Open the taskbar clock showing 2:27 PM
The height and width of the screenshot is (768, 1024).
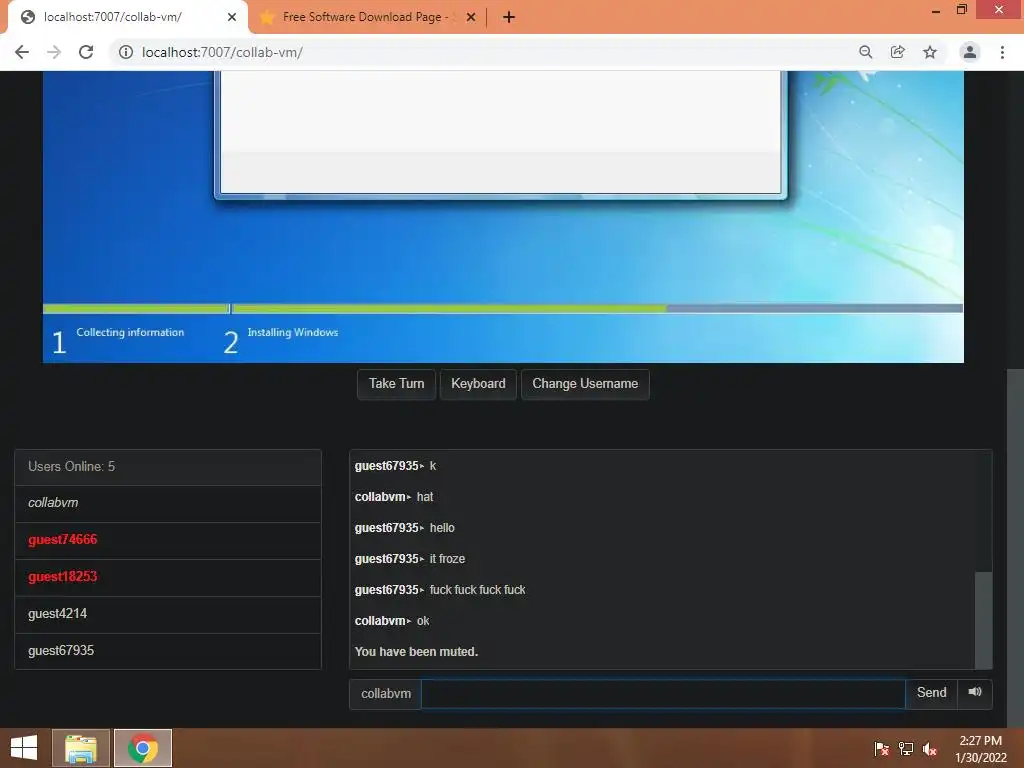pos(980,749)
